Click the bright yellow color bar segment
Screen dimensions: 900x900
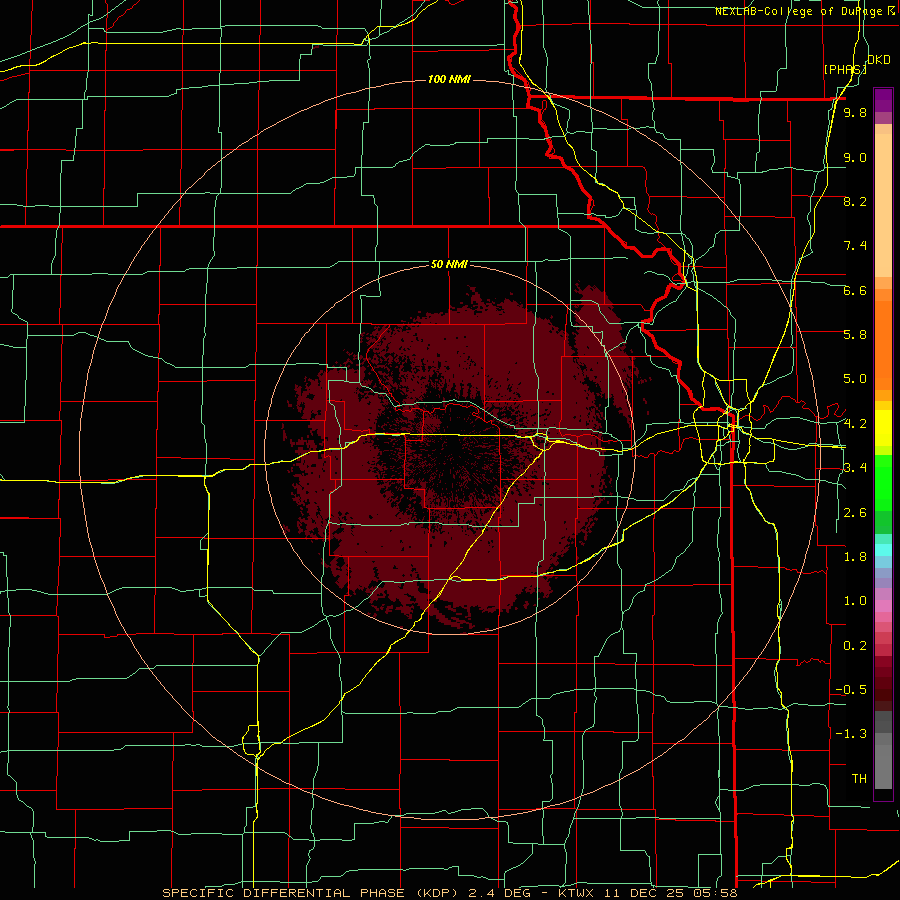coord(883,428)
